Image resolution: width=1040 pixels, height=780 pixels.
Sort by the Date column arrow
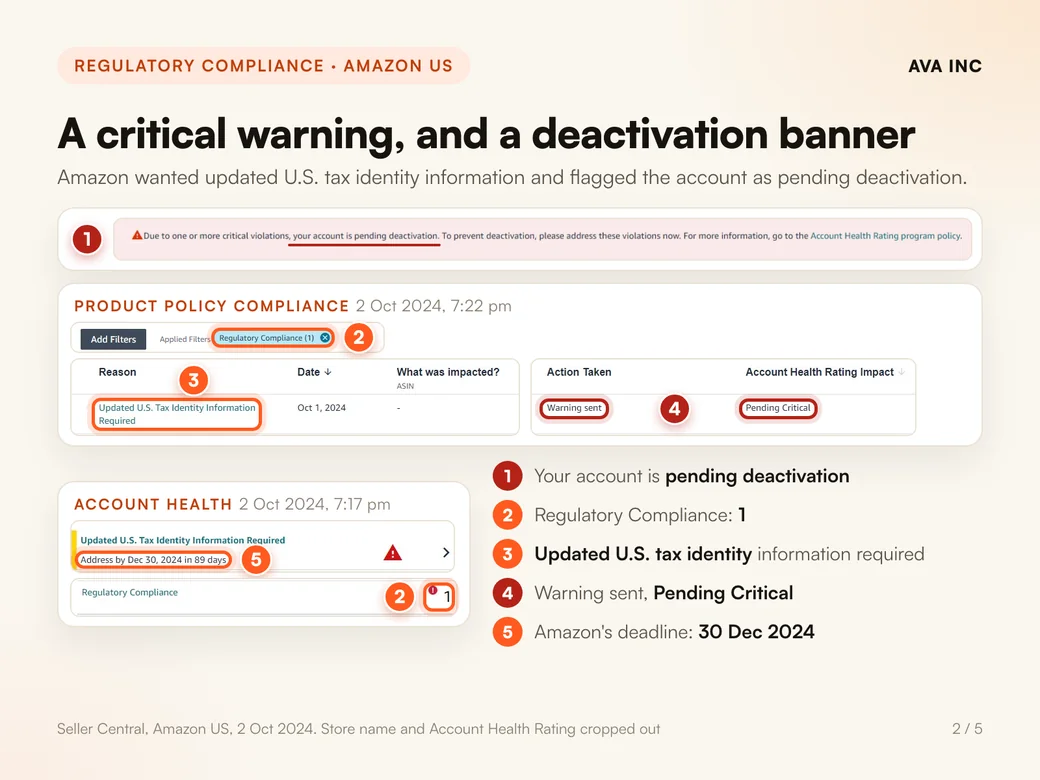pyautogui.click(x=328, y=372)
